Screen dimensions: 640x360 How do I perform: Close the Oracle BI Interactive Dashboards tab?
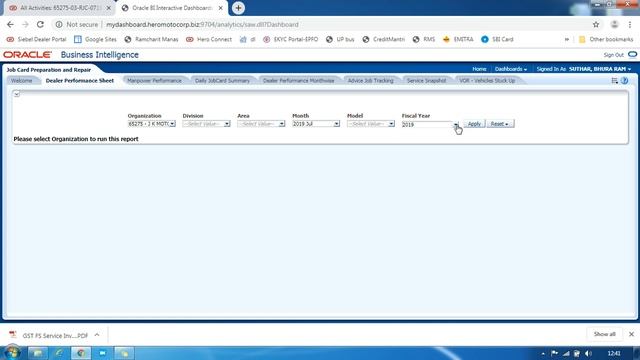point(220,8)
